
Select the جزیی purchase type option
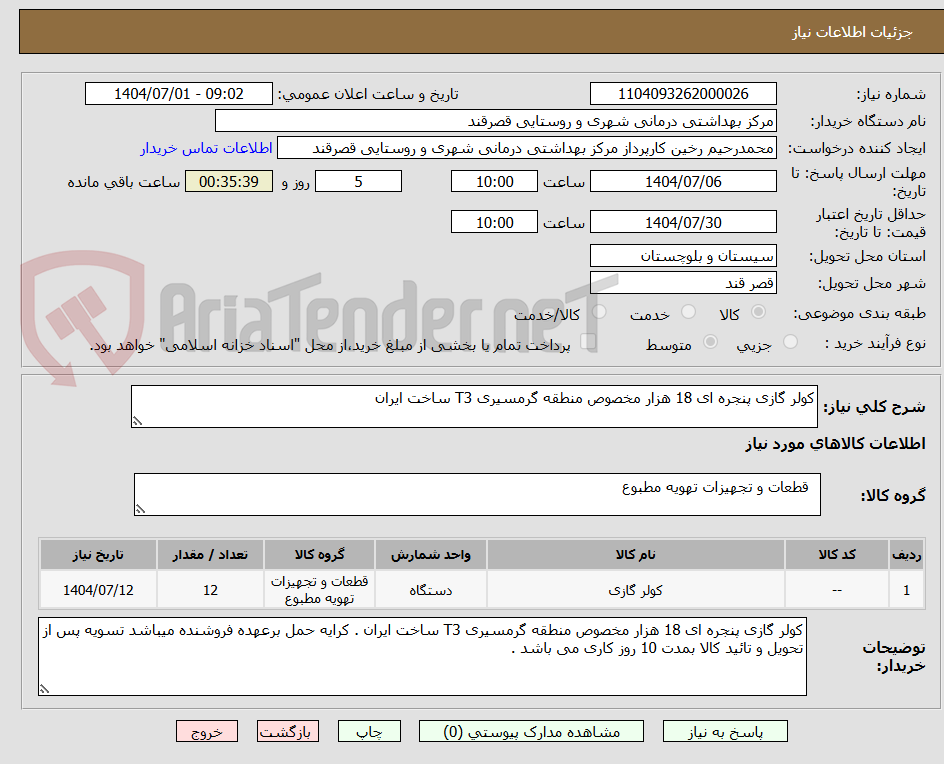[x=789, y=341]
